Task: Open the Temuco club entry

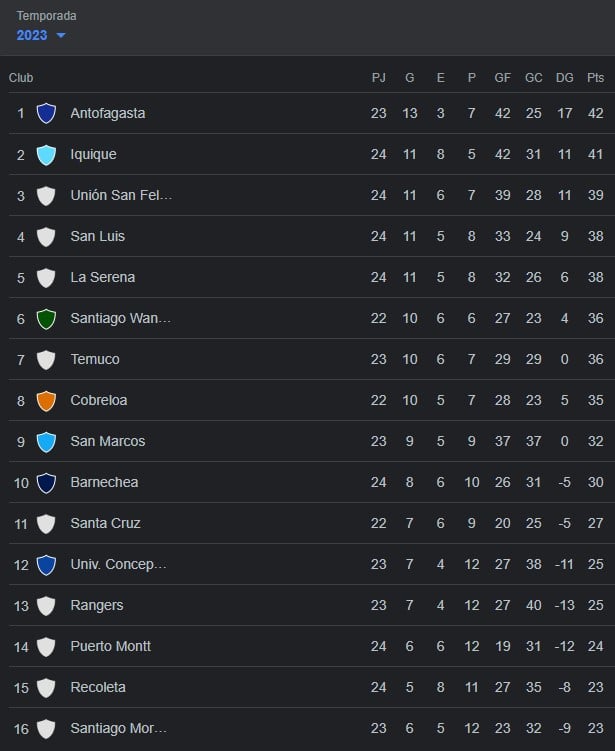Action: 95,359
